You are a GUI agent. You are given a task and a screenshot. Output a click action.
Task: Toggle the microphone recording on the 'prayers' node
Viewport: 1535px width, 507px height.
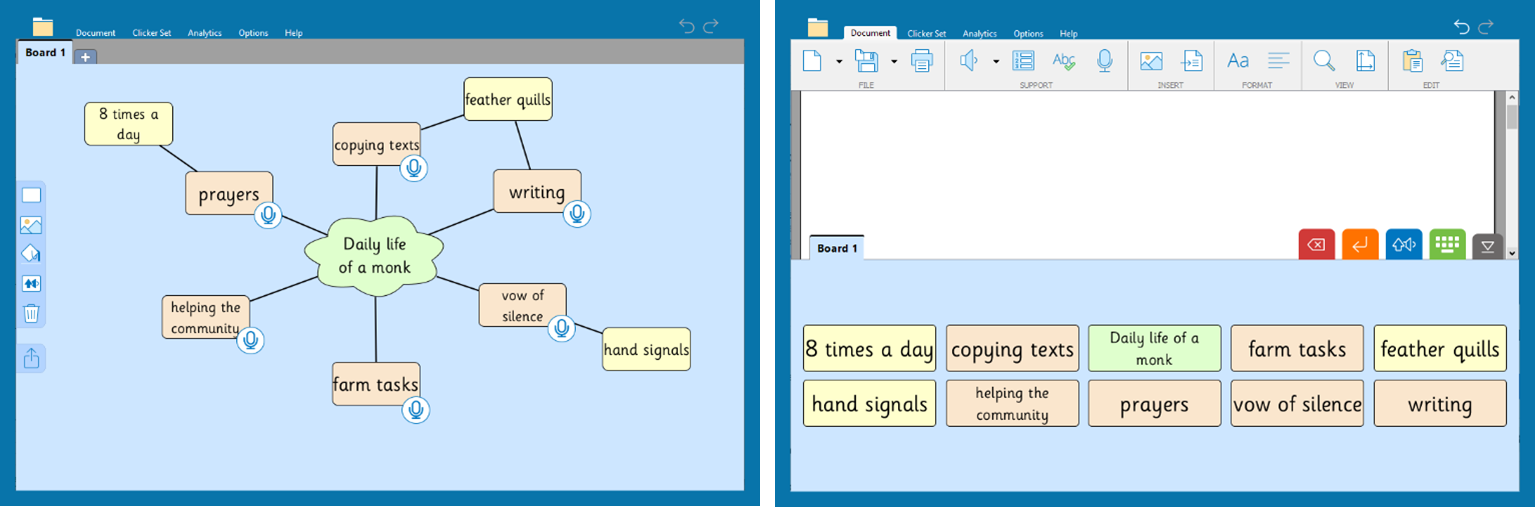pyautogui.click(x=267, y=215)
